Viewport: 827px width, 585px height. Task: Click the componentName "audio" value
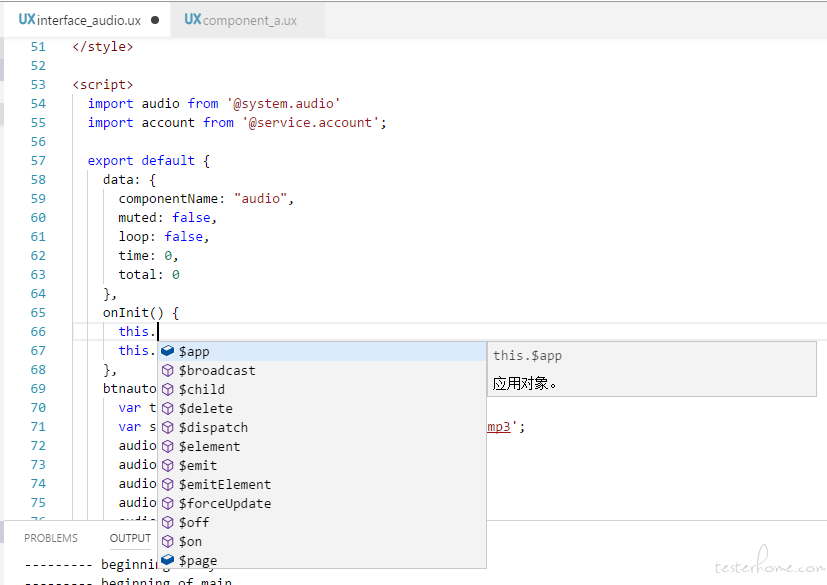pos(261,198)
